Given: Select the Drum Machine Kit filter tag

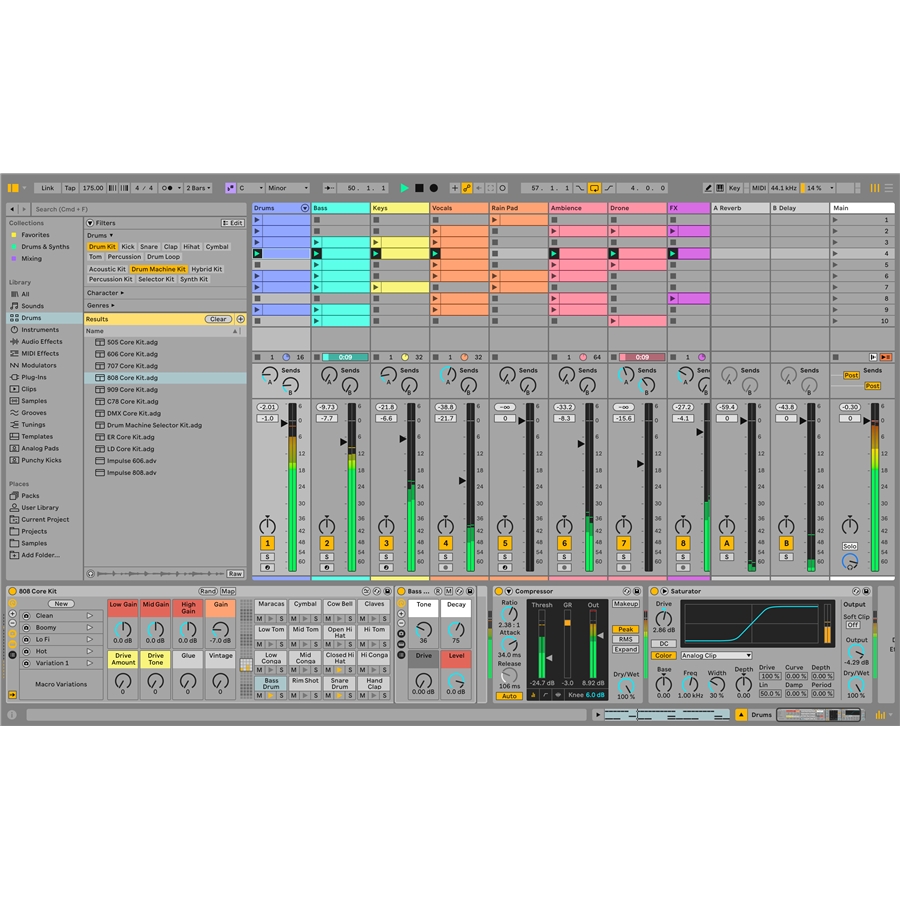Looking at the screenshot, I should pyautogui.click(x=158, y=269).
